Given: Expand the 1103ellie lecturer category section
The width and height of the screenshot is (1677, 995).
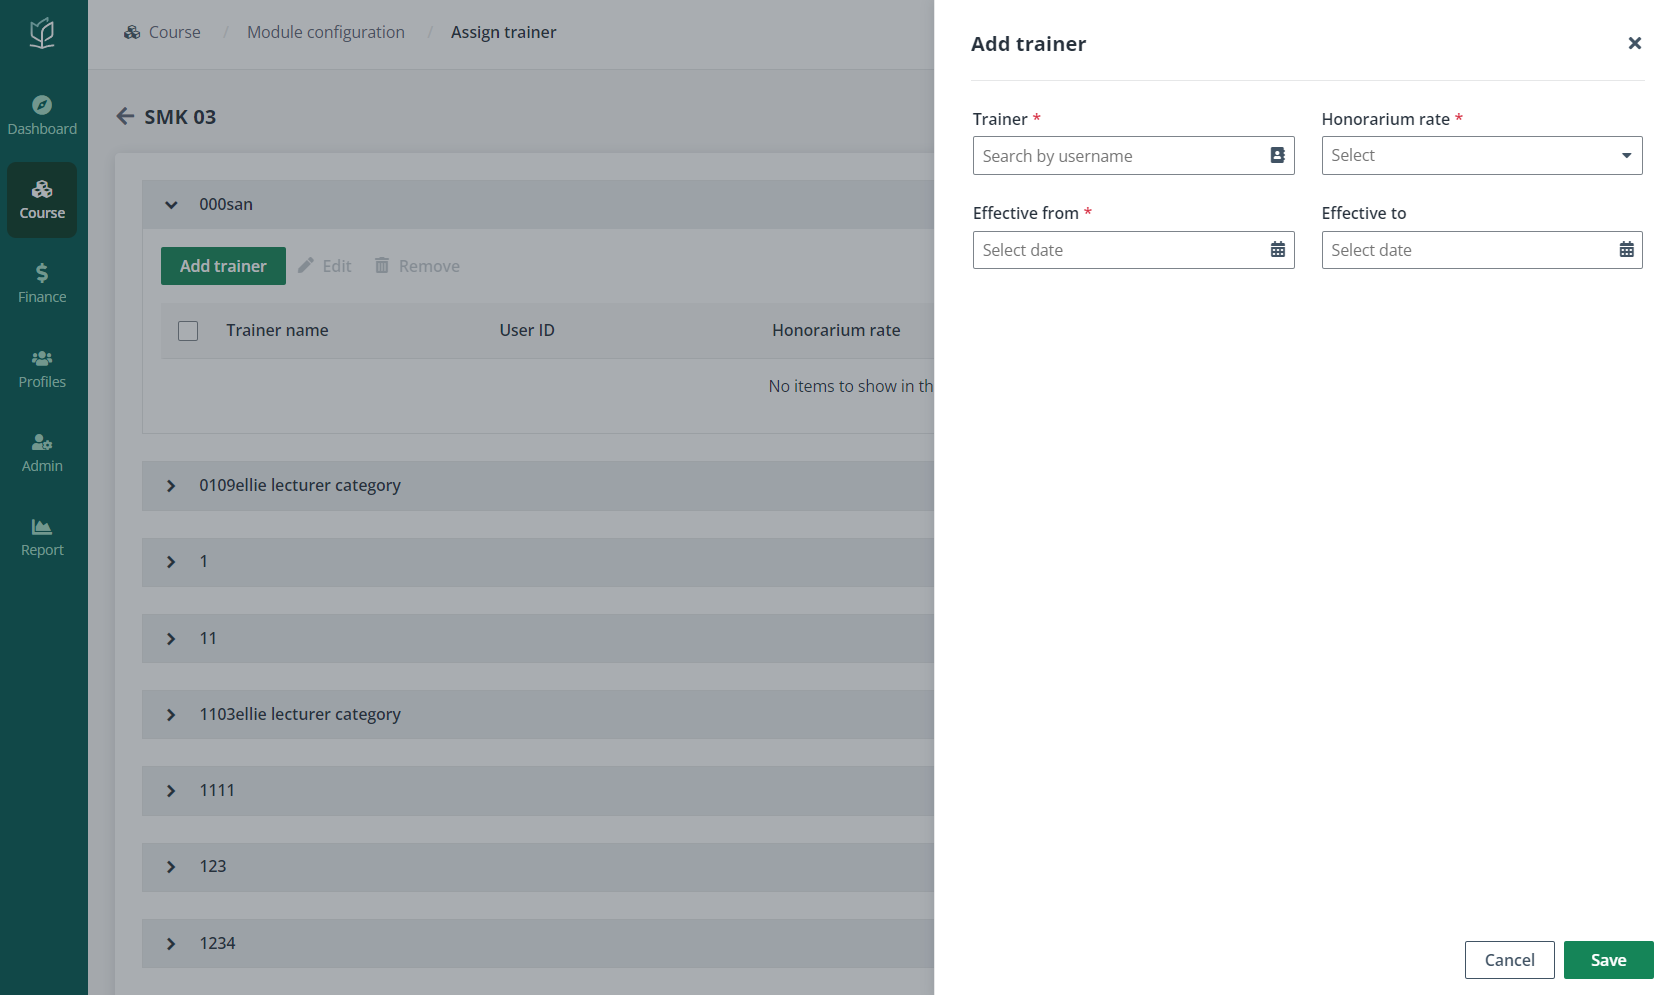Looking at the screenshot, I should pos(171,715).
